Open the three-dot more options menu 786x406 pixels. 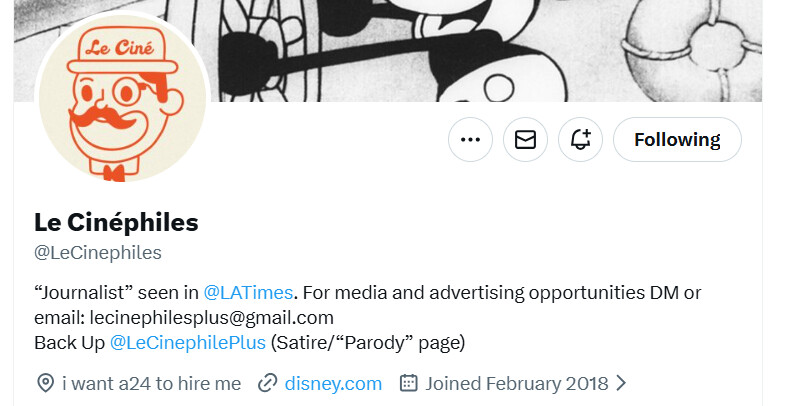click(470, 140)
